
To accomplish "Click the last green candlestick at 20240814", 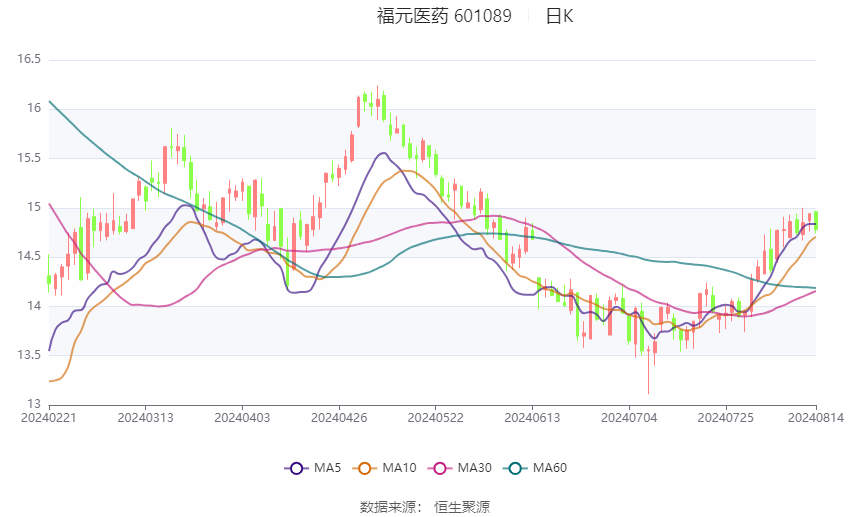I will click(816, 221).
